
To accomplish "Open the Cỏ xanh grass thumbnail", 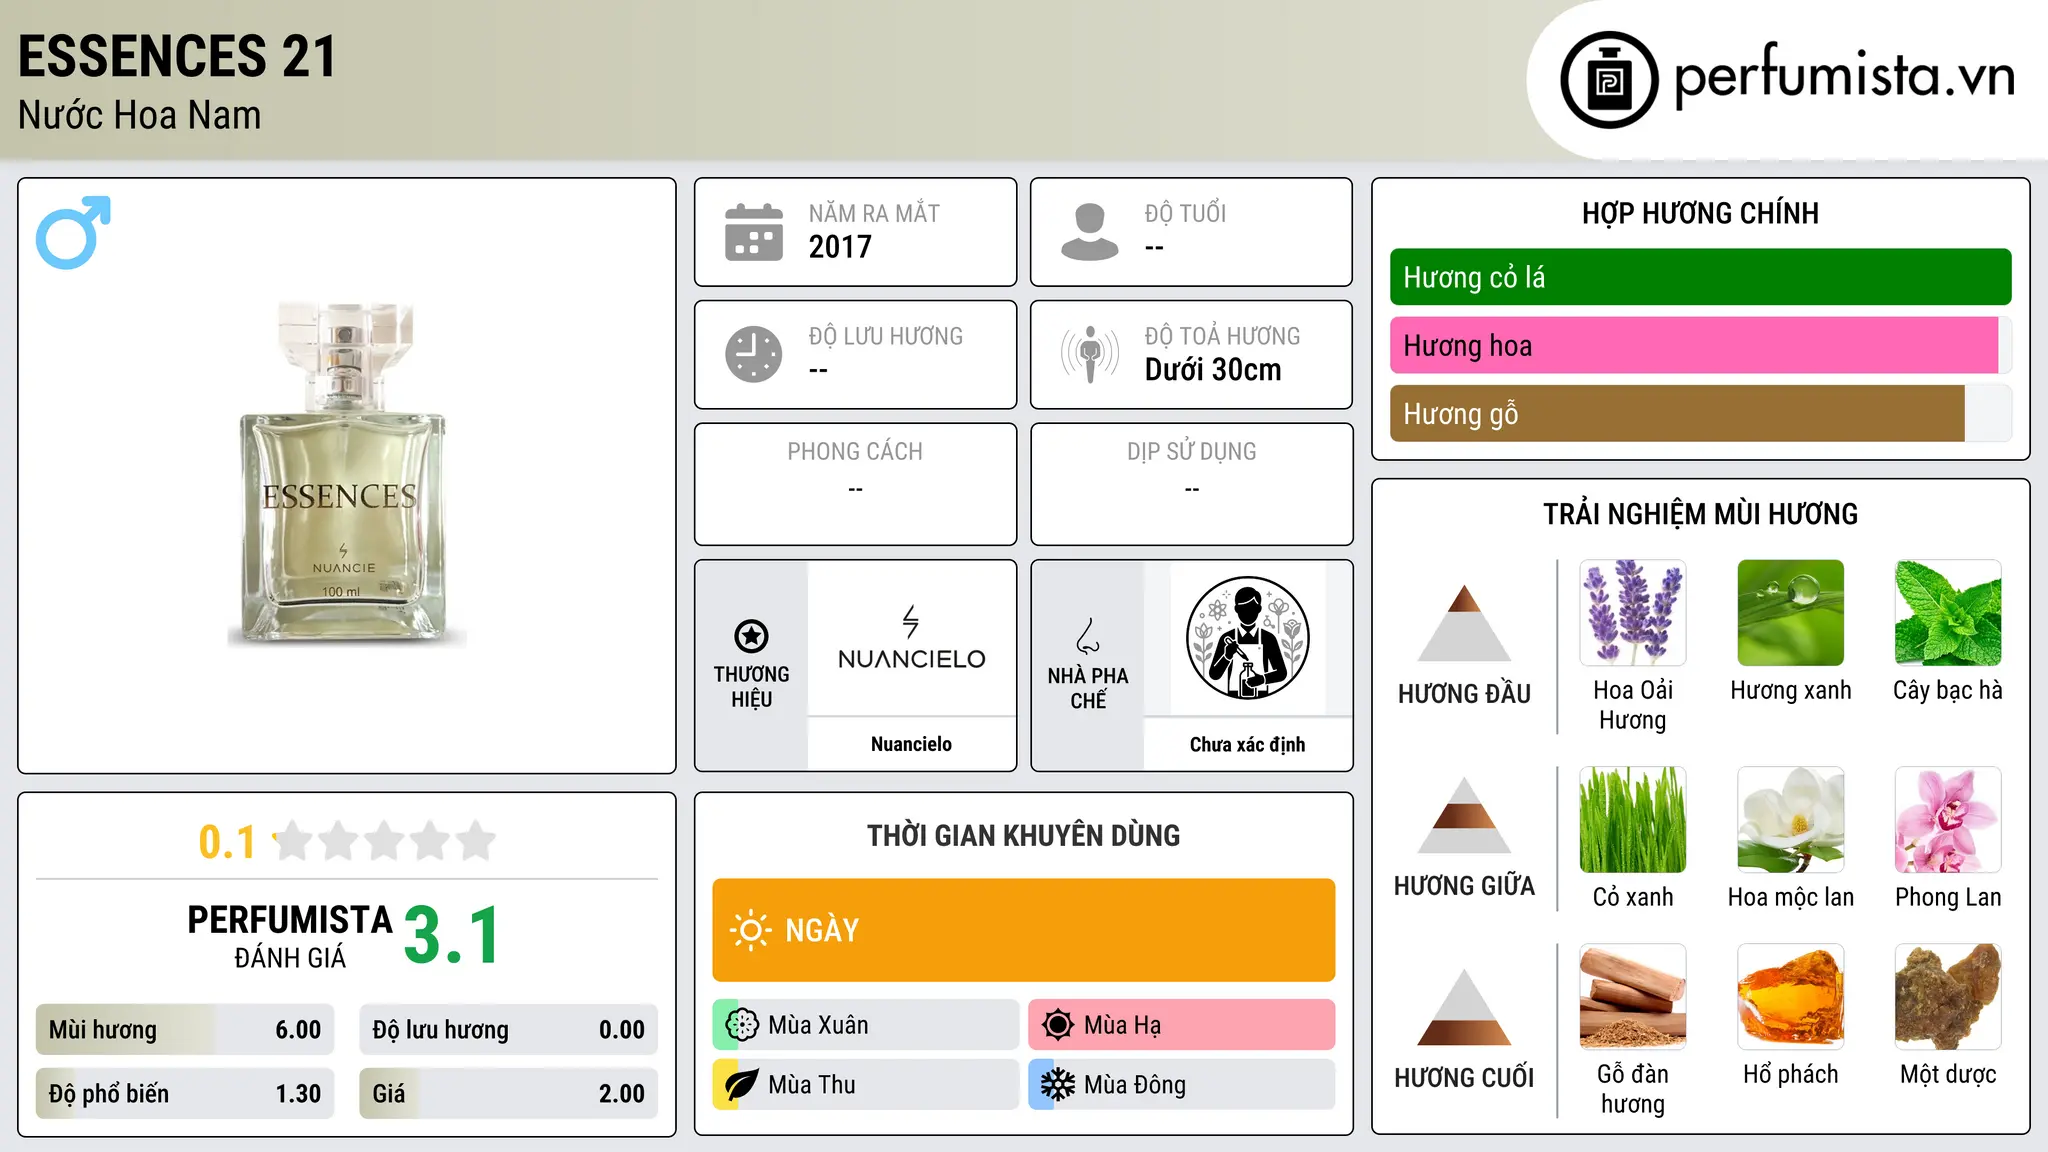I will (x=1633, y=820).
